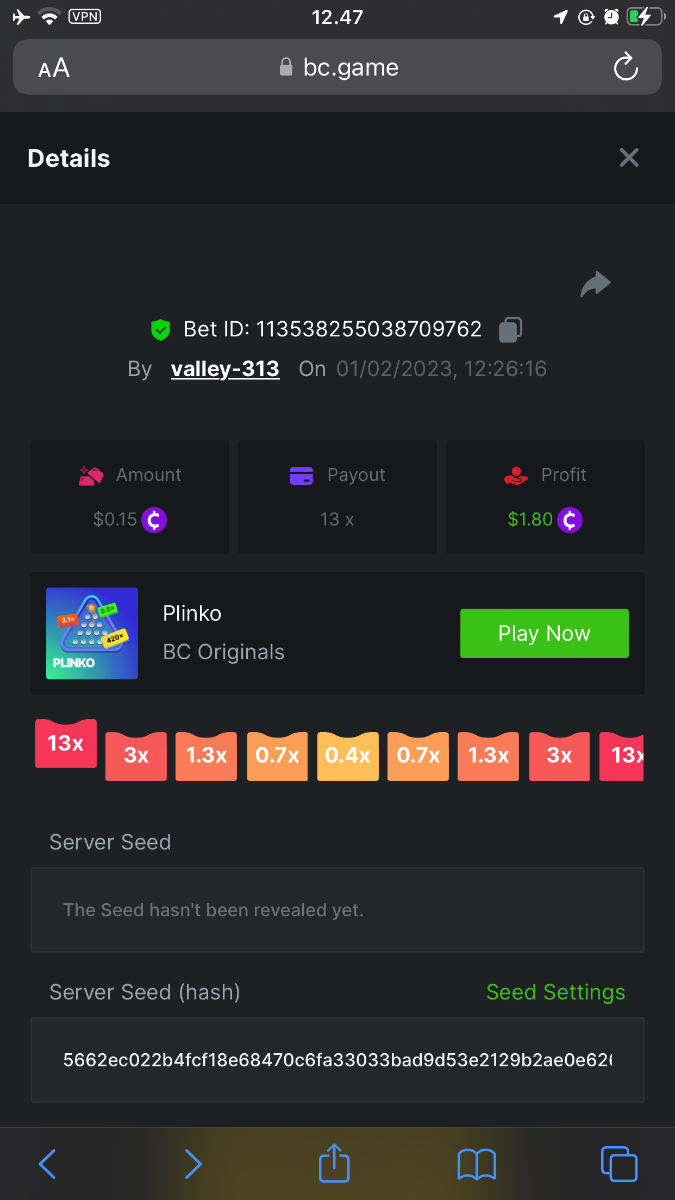Reload the page in Safari
This screenshot has width=675, height=1200.
(x=625, y=67)
